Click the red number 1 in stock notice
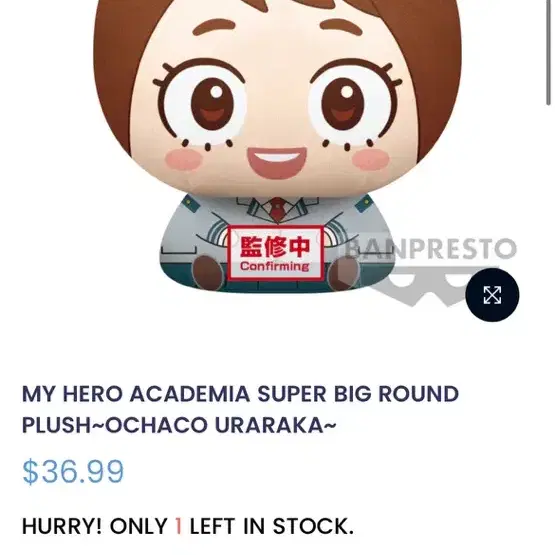 [x=178, y=526]
